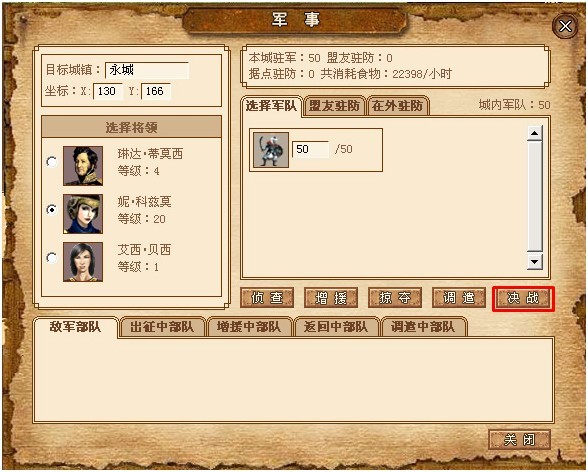Open the 出征中部队 tab
This screenshot has width=588, height=472.
pos(162,327)
